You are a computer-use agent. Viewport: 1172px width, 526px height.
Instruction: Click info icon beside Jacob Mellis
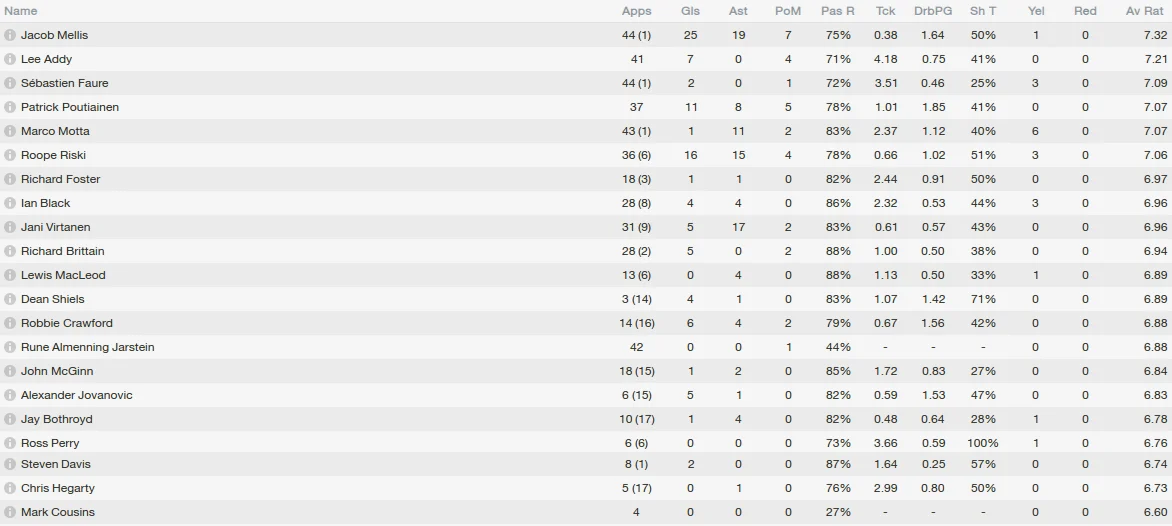point(10,35)
